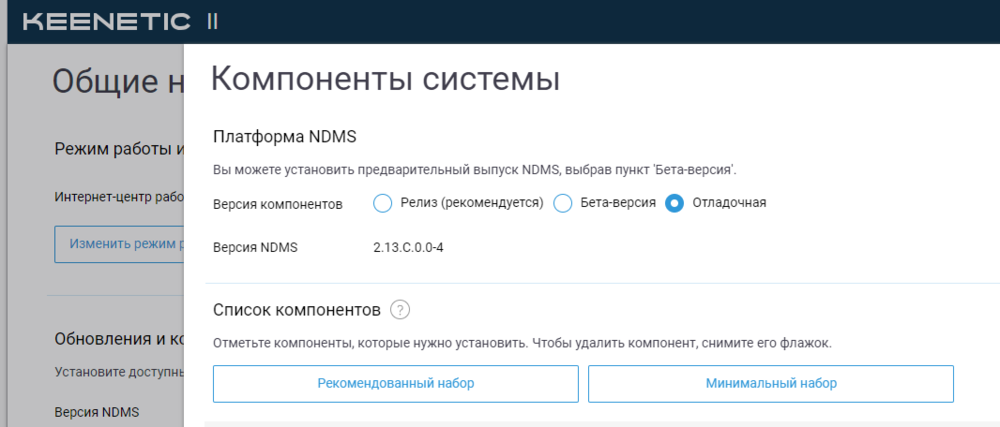
Task: Click the Изменить режим button behind panel
Action: [x=119, y=244]
